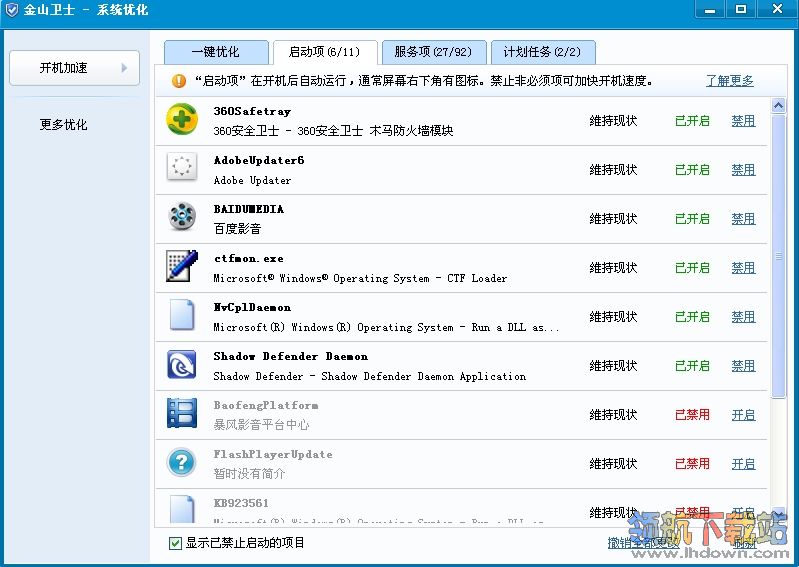Disable AdobeUpdater6 via 禁用 link
The height and width of the screenshot is (567, 799).
(743, 170)
